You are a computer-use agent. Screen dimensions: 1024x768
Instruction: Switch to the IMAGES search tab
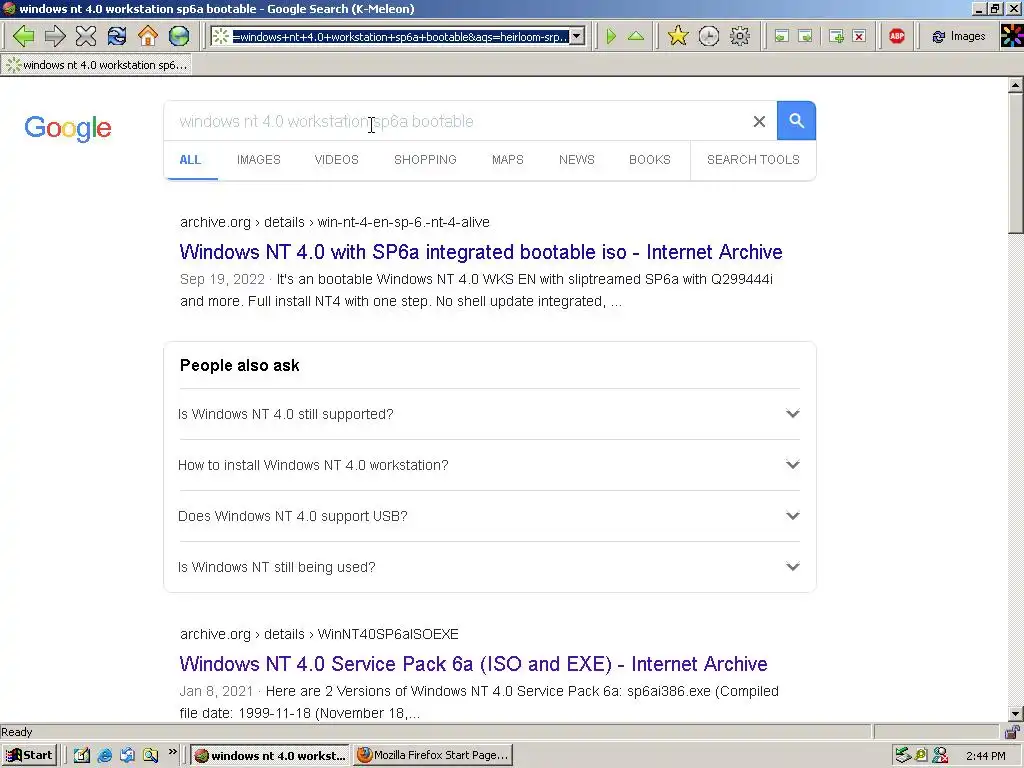[x=259, y=160]
